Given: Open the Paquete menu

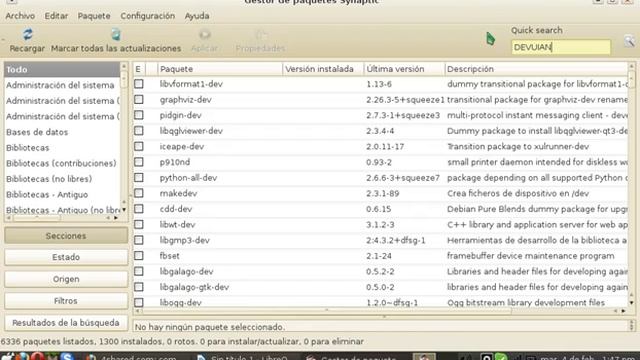Looking at the screenshot, I should tap(94, 16).
